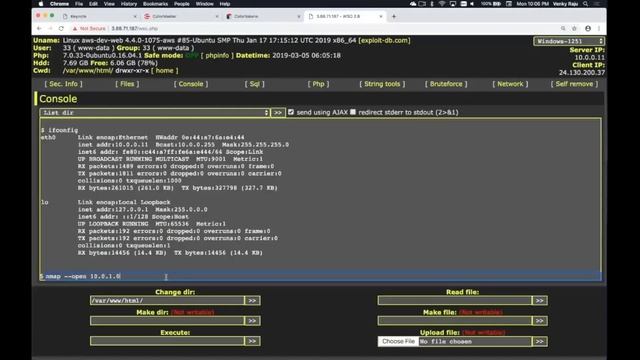Open Chrome's Bookmarks menu
The width and height of the screenshot is (640, 360).
(155, 4)
